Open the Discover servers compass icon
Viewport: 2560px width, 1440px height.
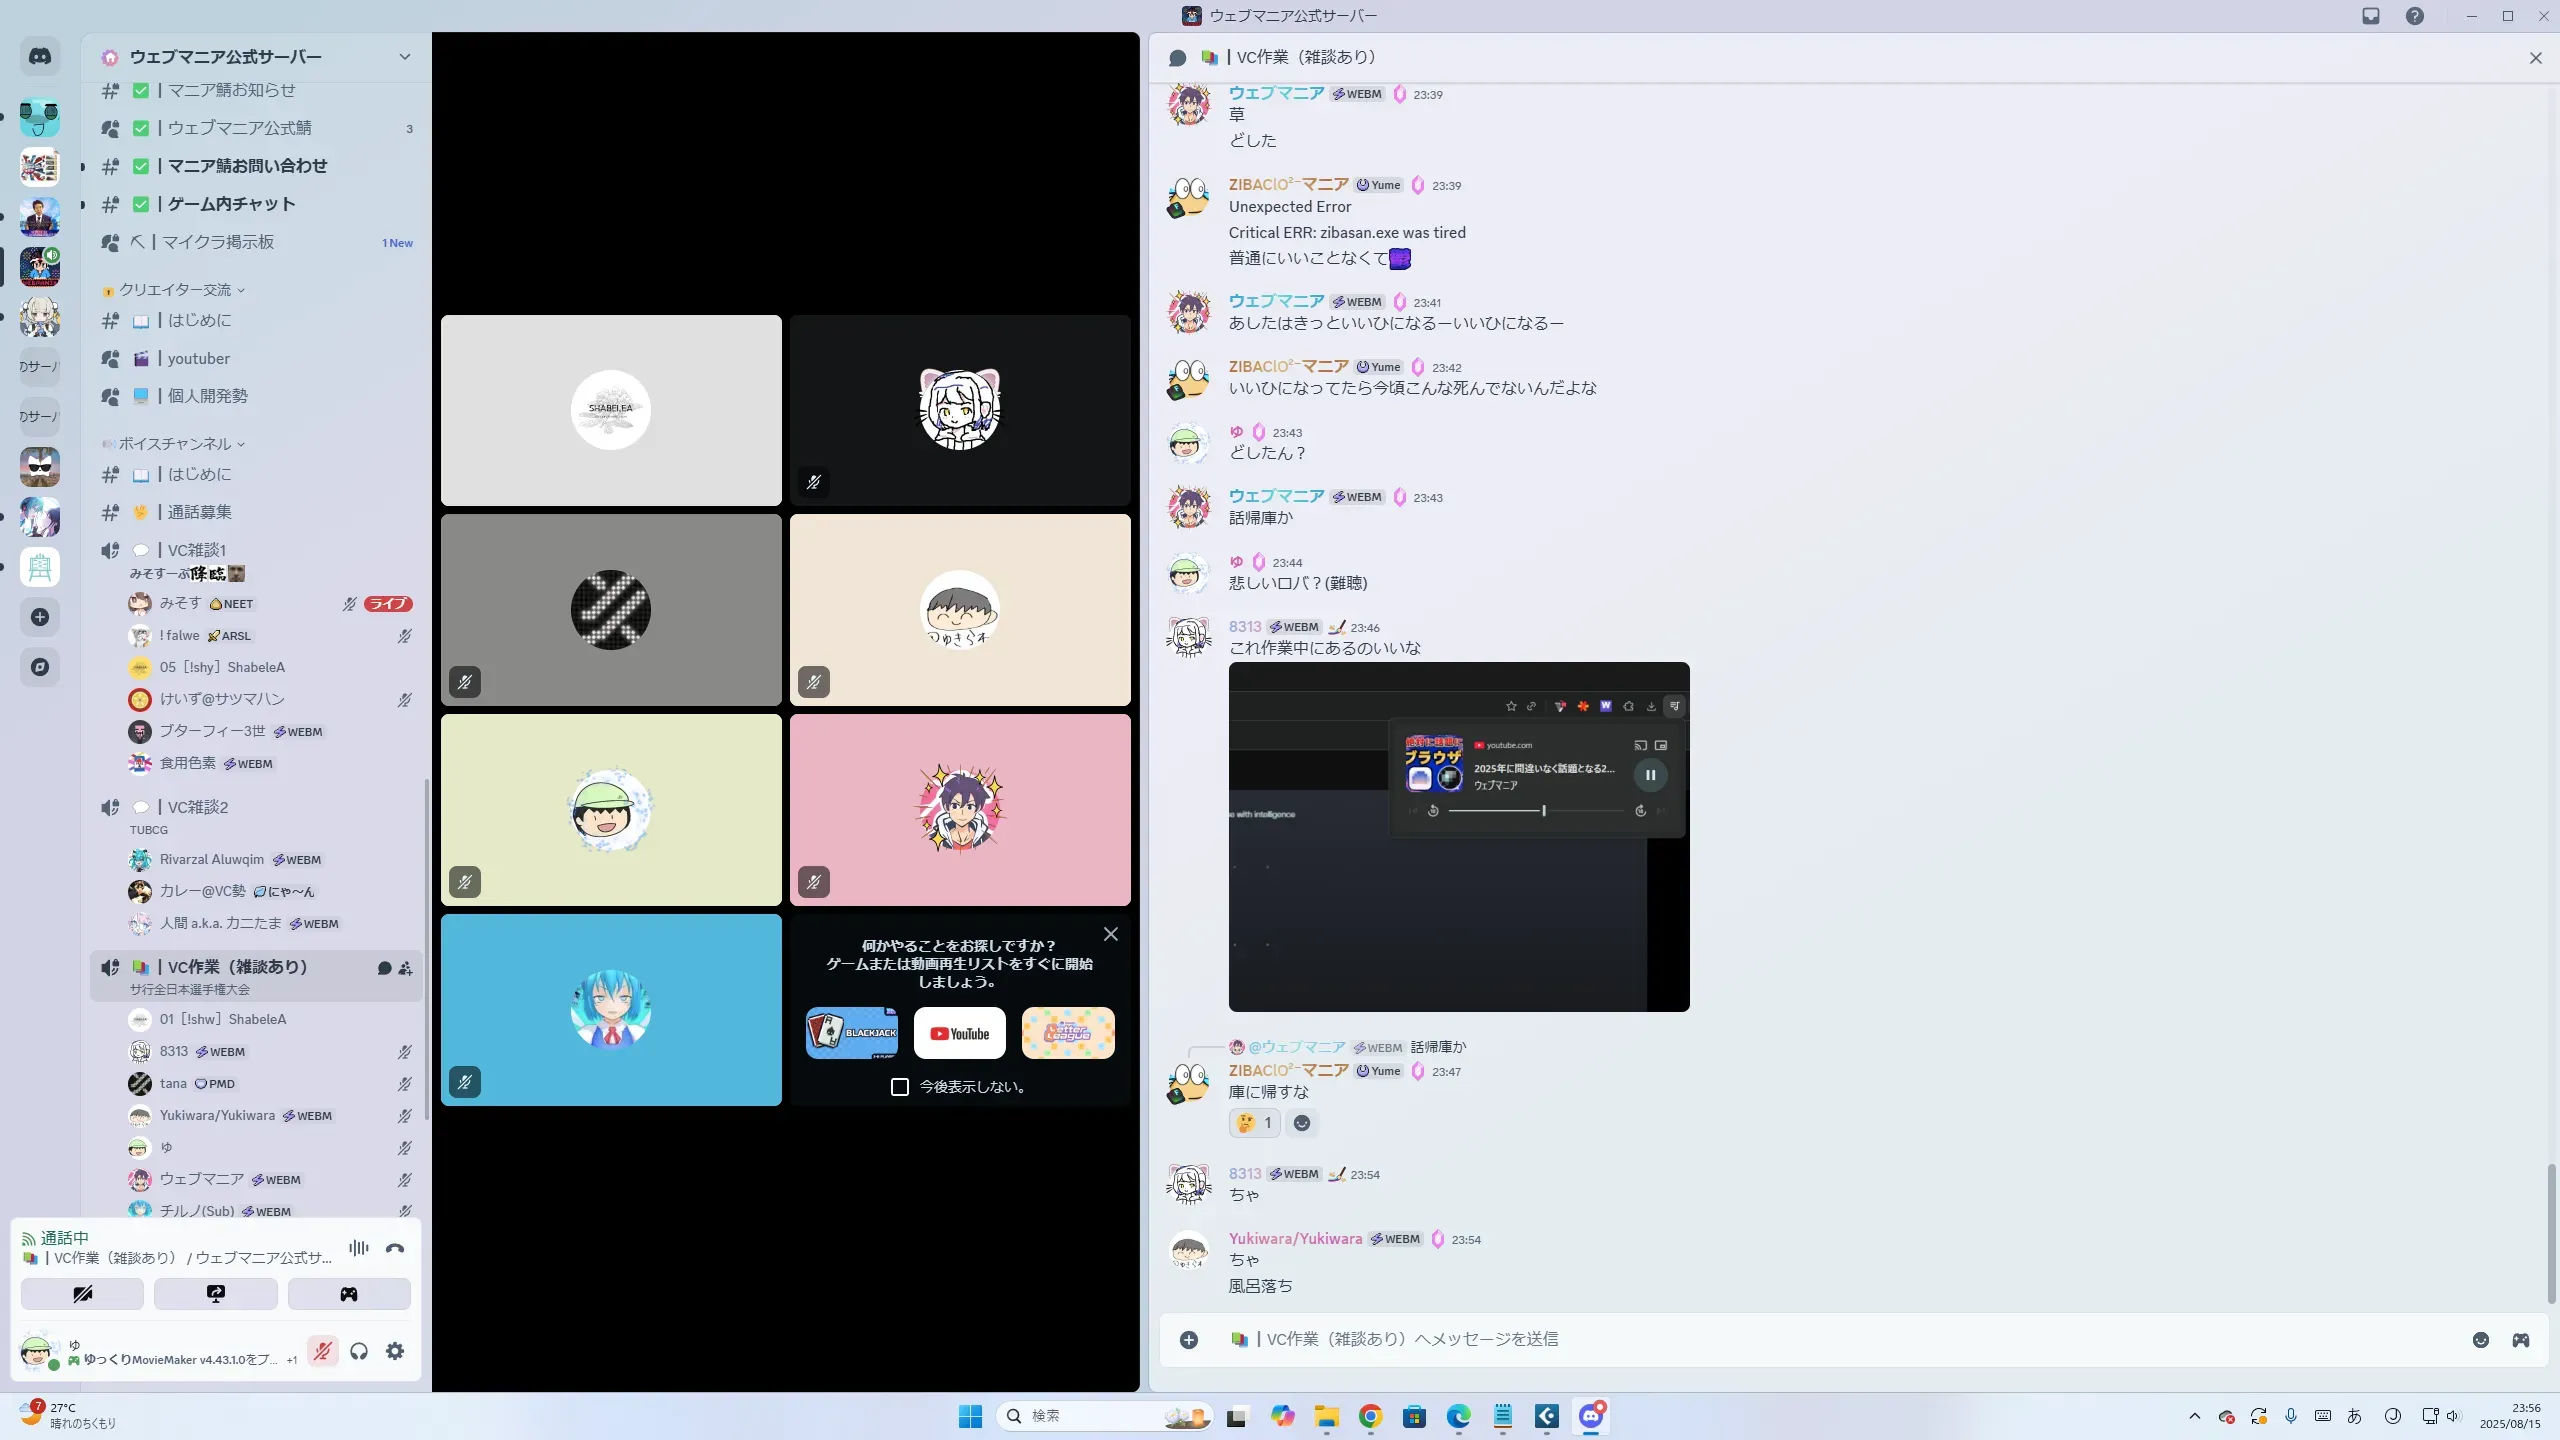(x=40, y=667)
